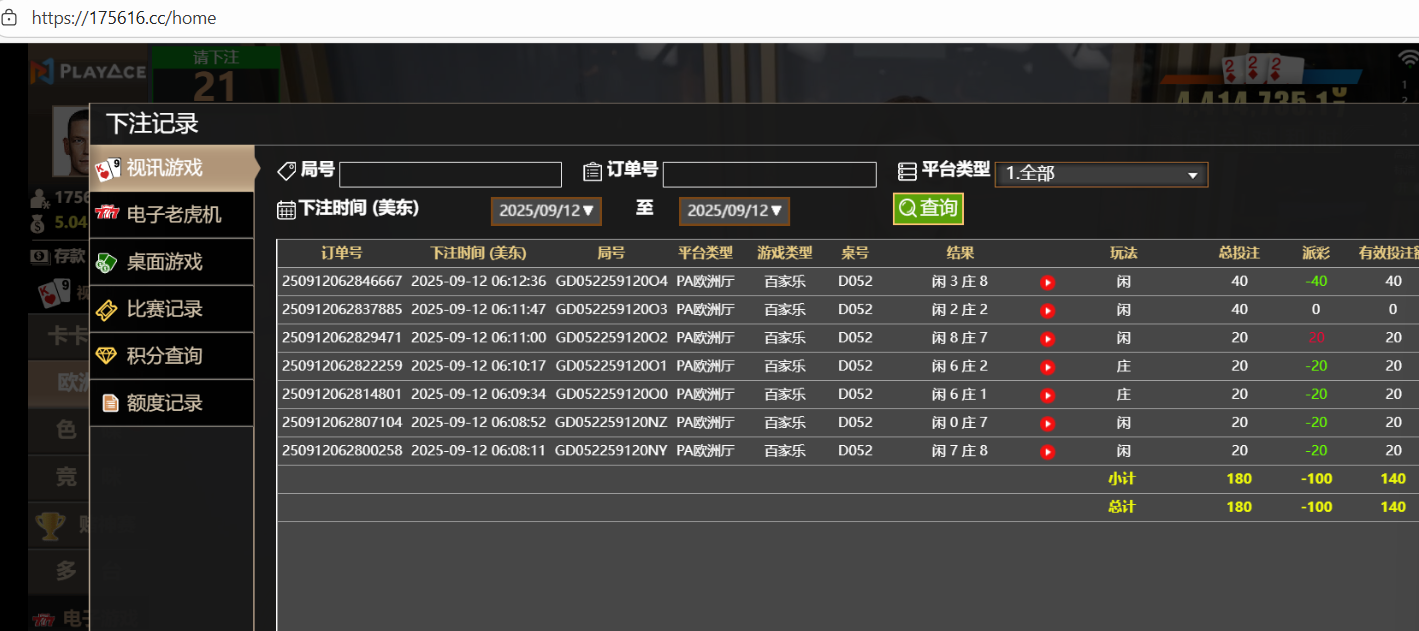
Task: Click the replay icon in the 闲 7 庄 8 row
Action: 1047,452
